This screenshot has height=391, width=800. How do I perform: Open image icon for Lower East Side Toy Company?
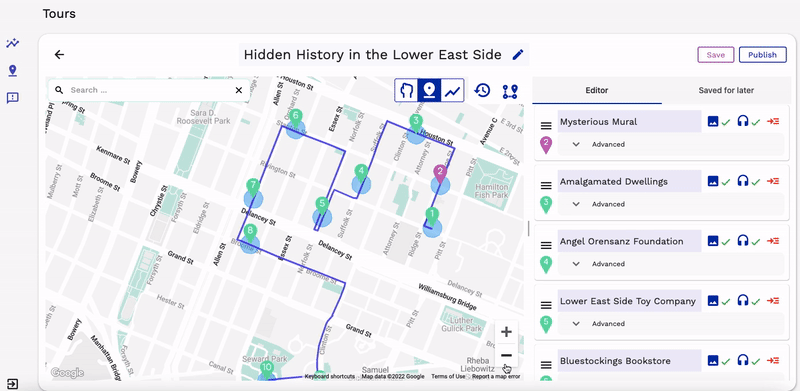[713, 301]
